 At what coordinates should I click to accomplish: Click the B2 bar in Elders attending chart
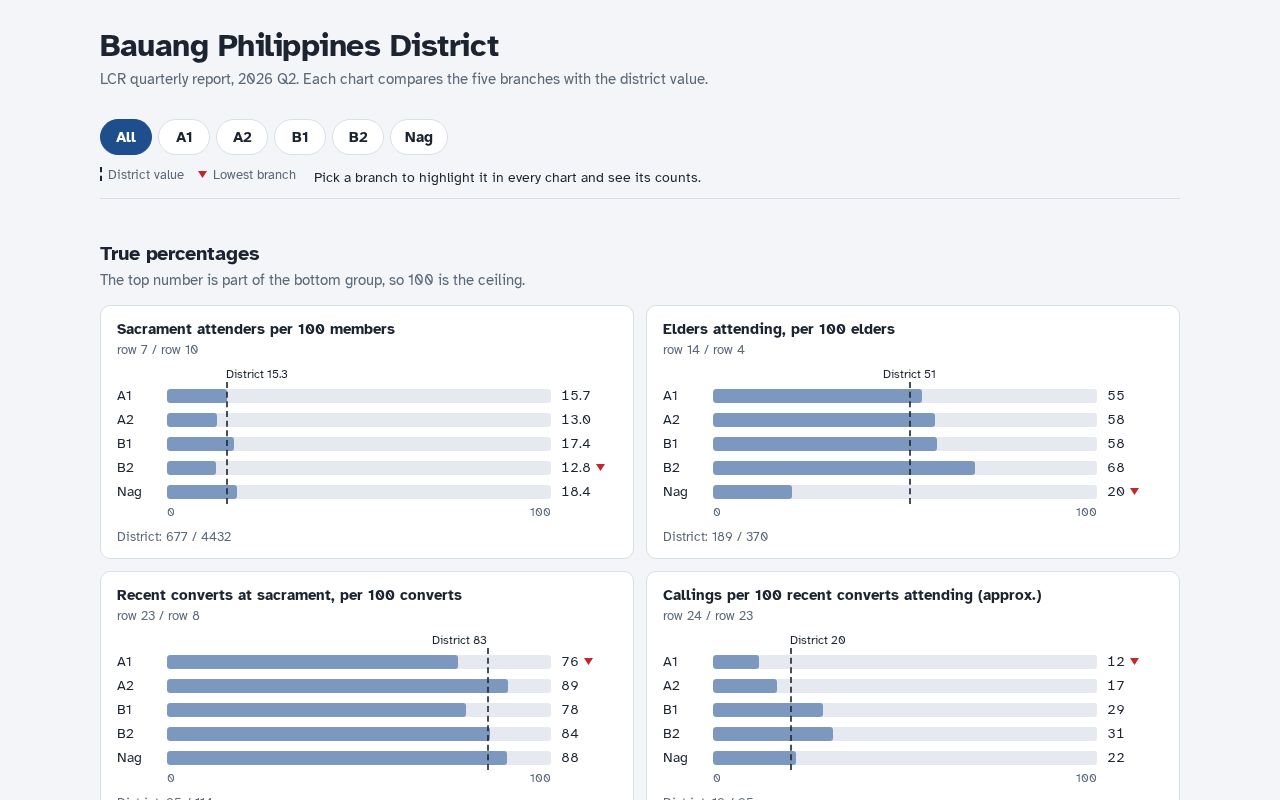point(844,468)
